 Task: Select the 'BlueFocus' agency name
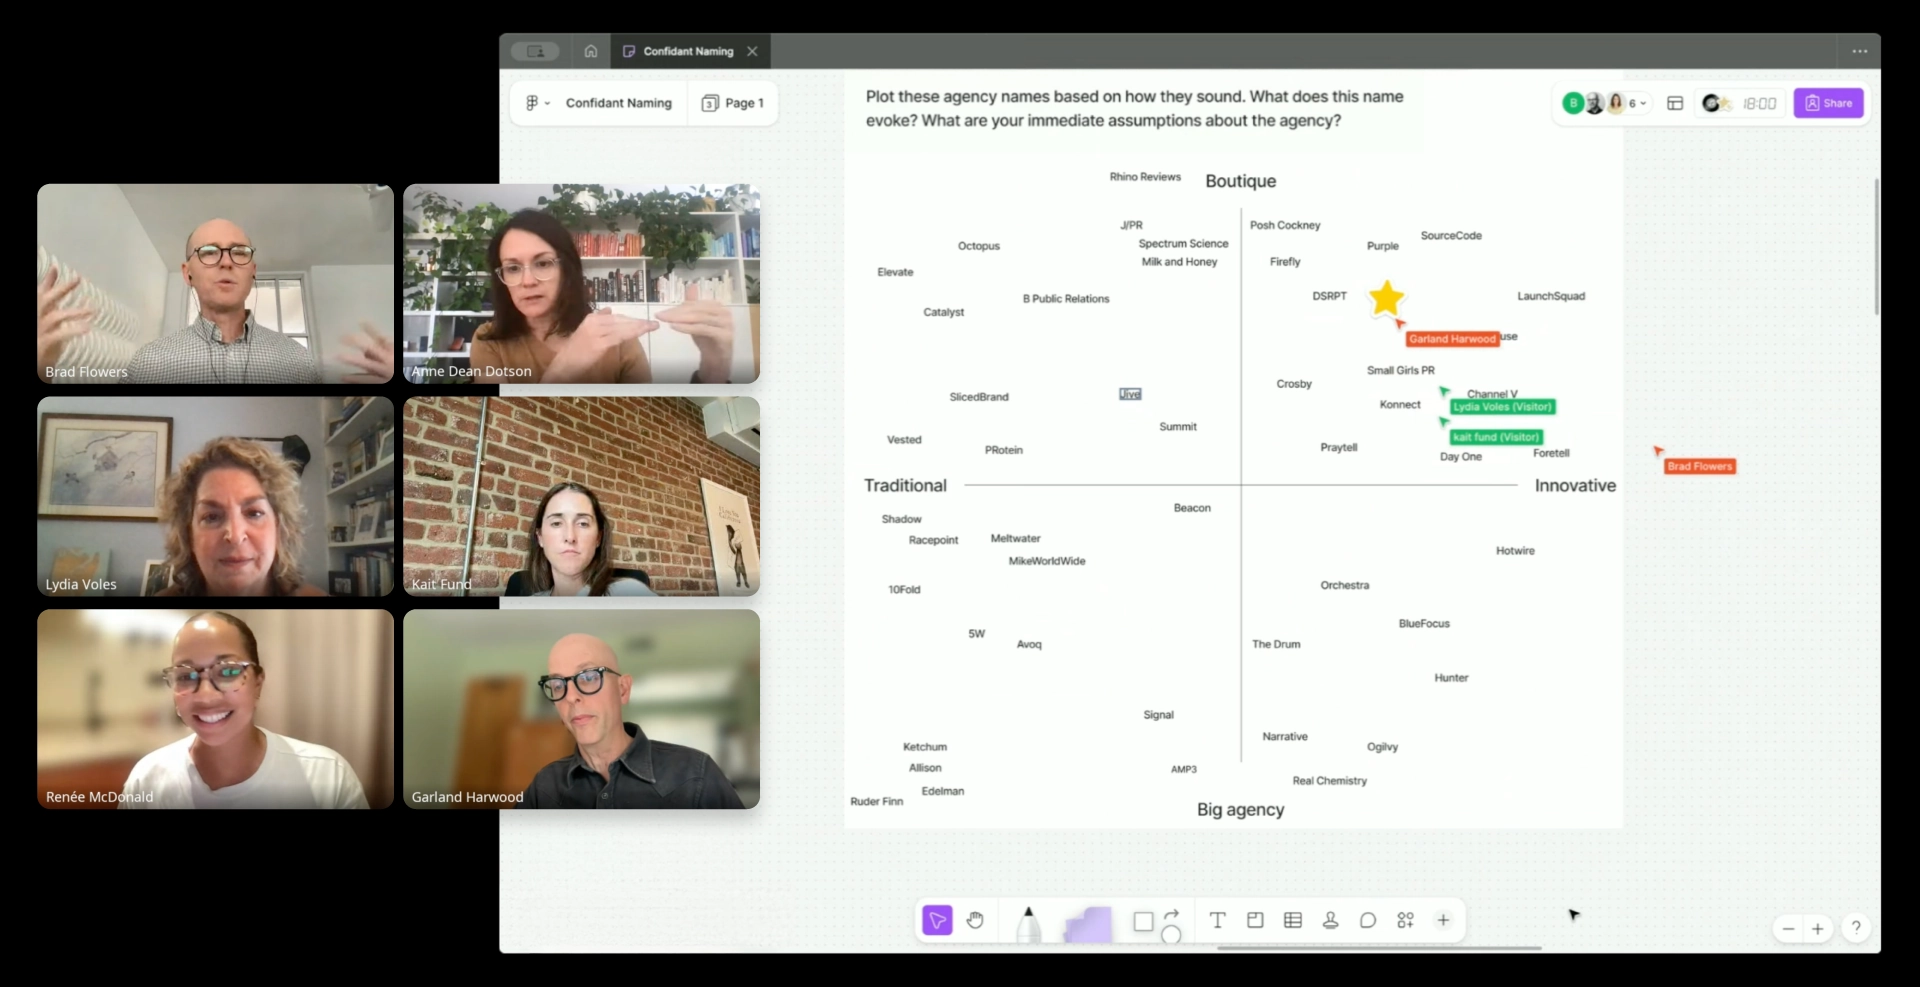point(1424,624)
